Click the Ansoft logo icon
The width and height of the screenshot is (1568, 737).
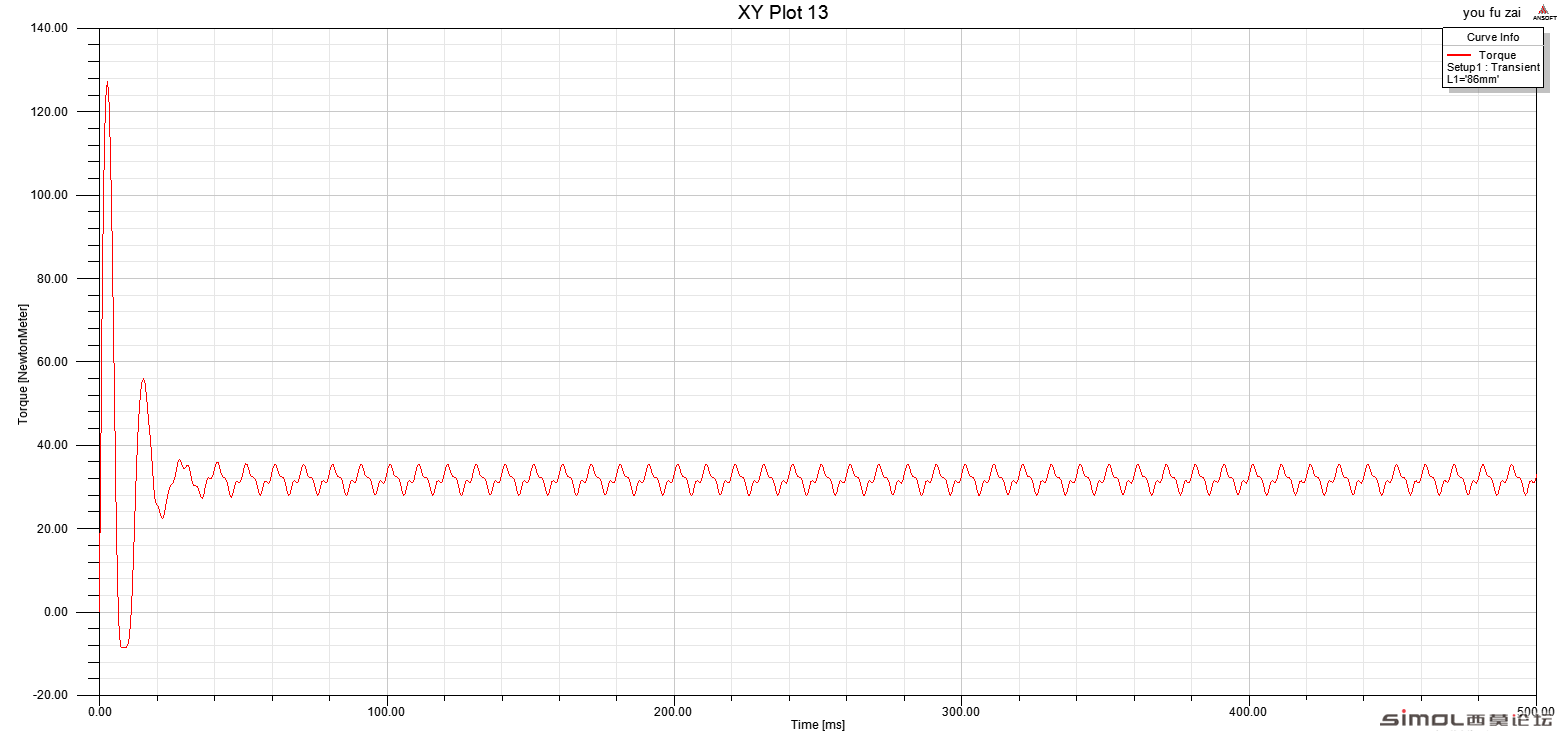tap(1546, 12)
